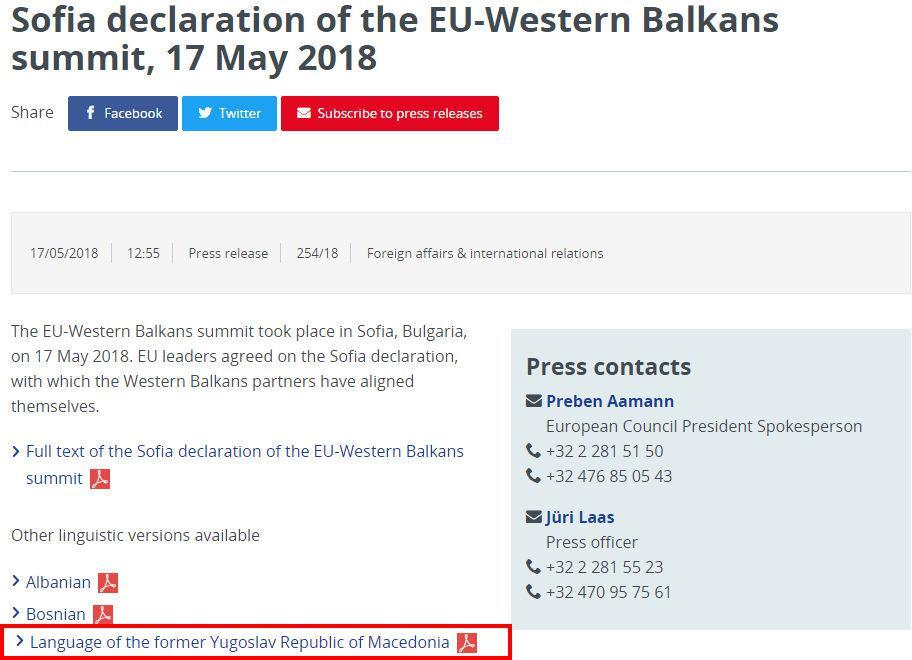Click envelope icon next to Preben Aamann
Image resolution: width=912 pixels, height=660 pixels.
pyautogui.click(x=534, y=401)
